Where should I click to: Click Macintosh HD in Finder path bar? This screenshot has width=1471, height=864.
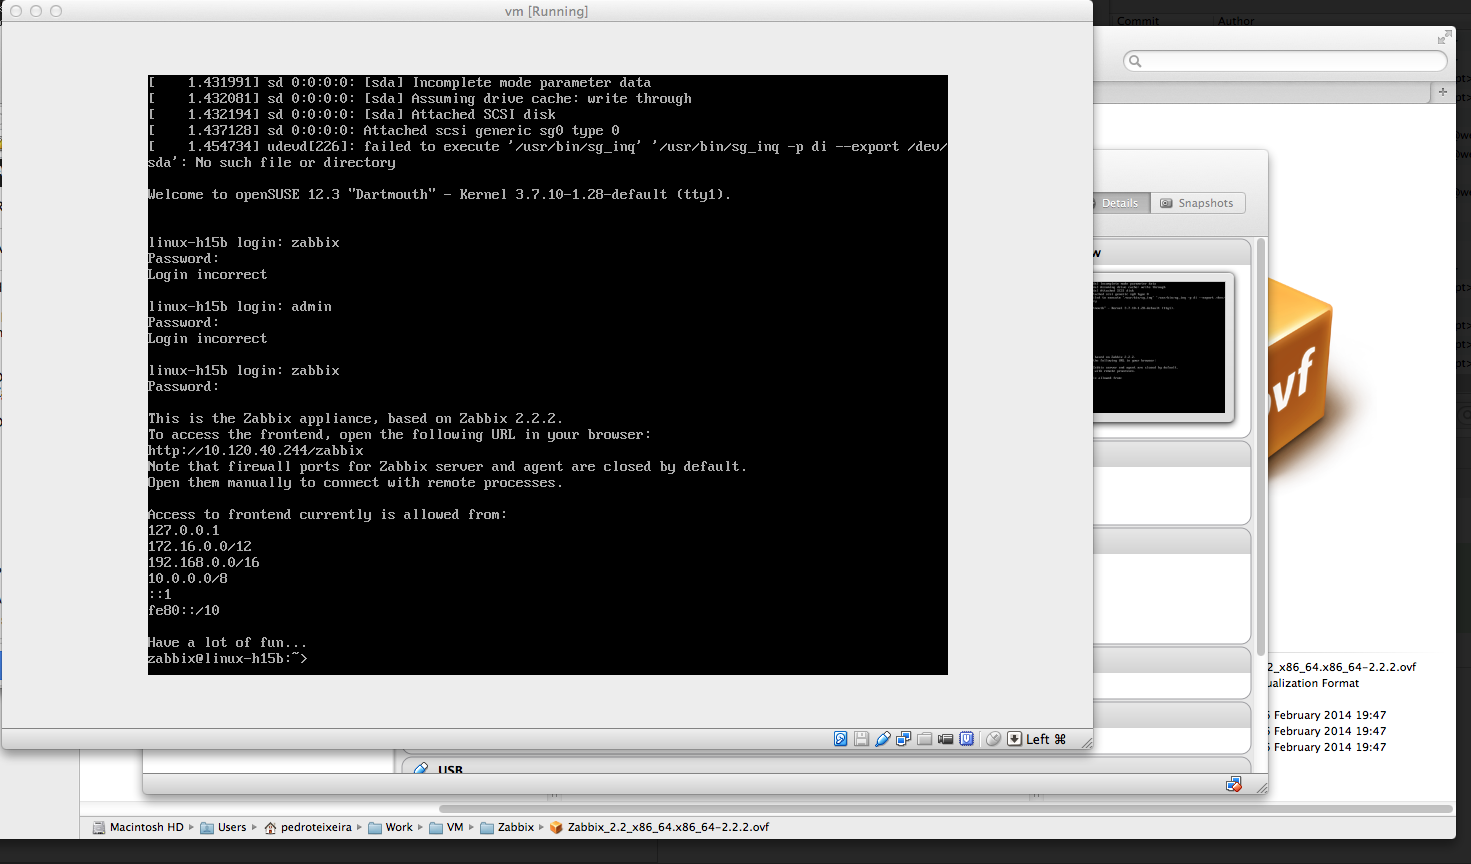tap(138, 827)
